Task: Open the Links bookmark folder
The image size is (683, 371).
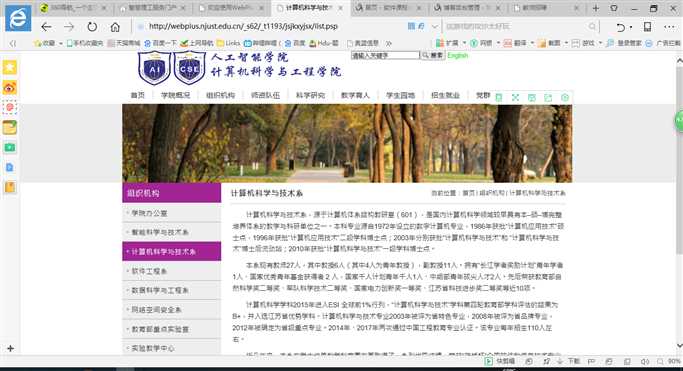Action: 229,43
